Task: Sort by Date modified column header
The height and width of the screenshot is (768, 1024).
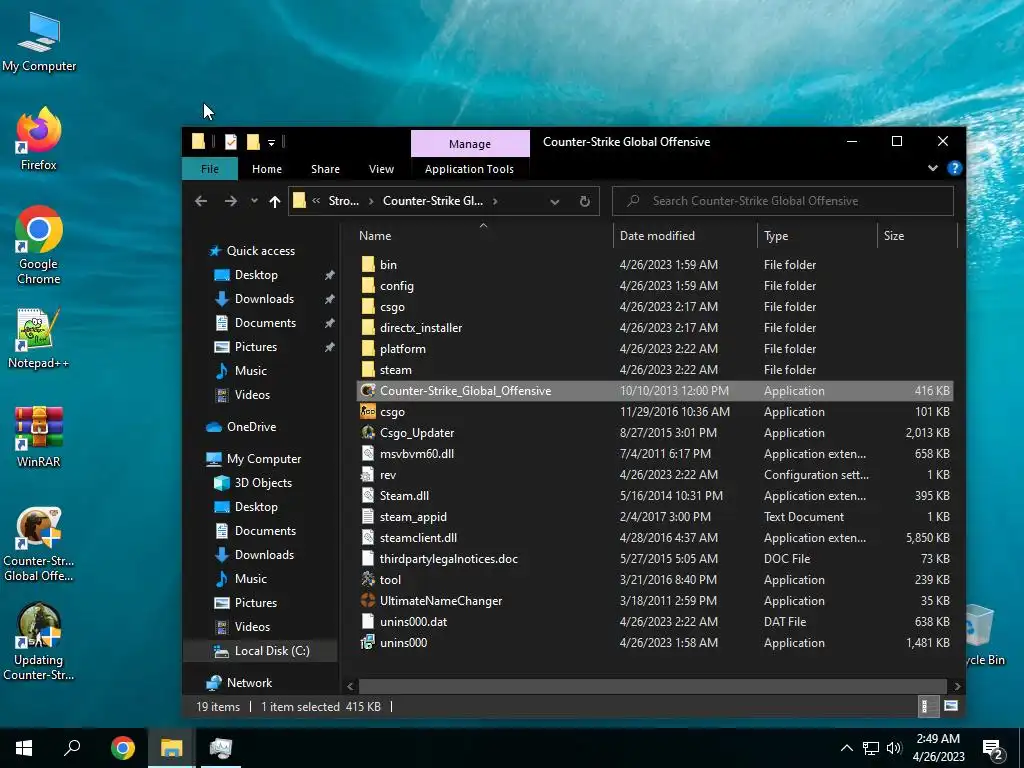Action: 684,236
